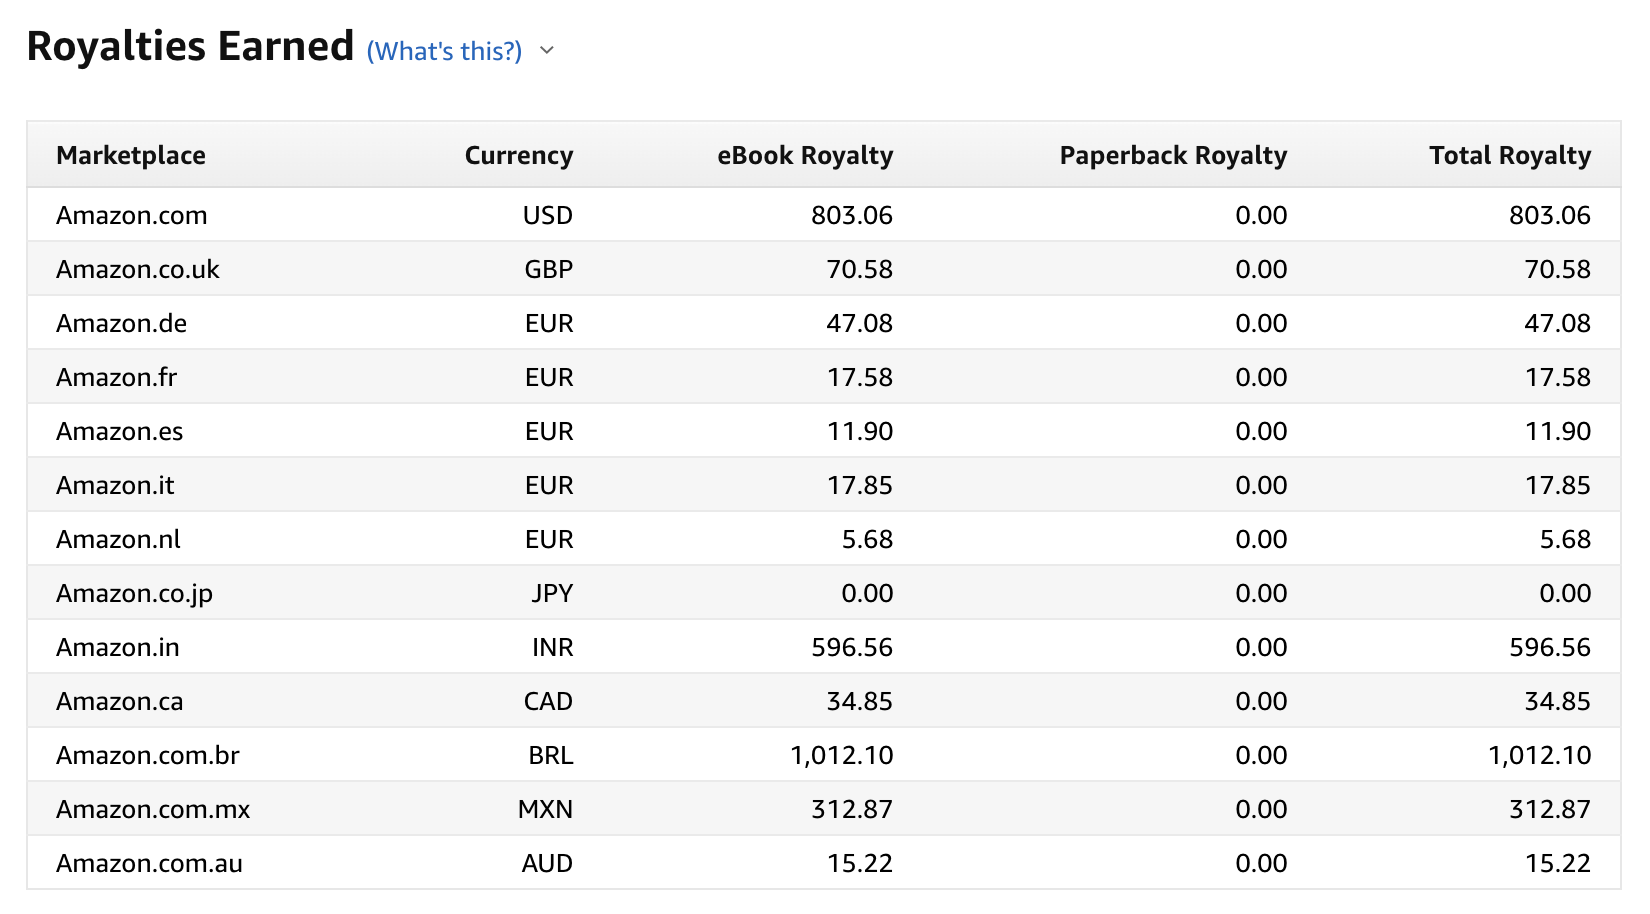1650x914 pixels.
Task: Click the Currency column header
Action: pos(518,155)
